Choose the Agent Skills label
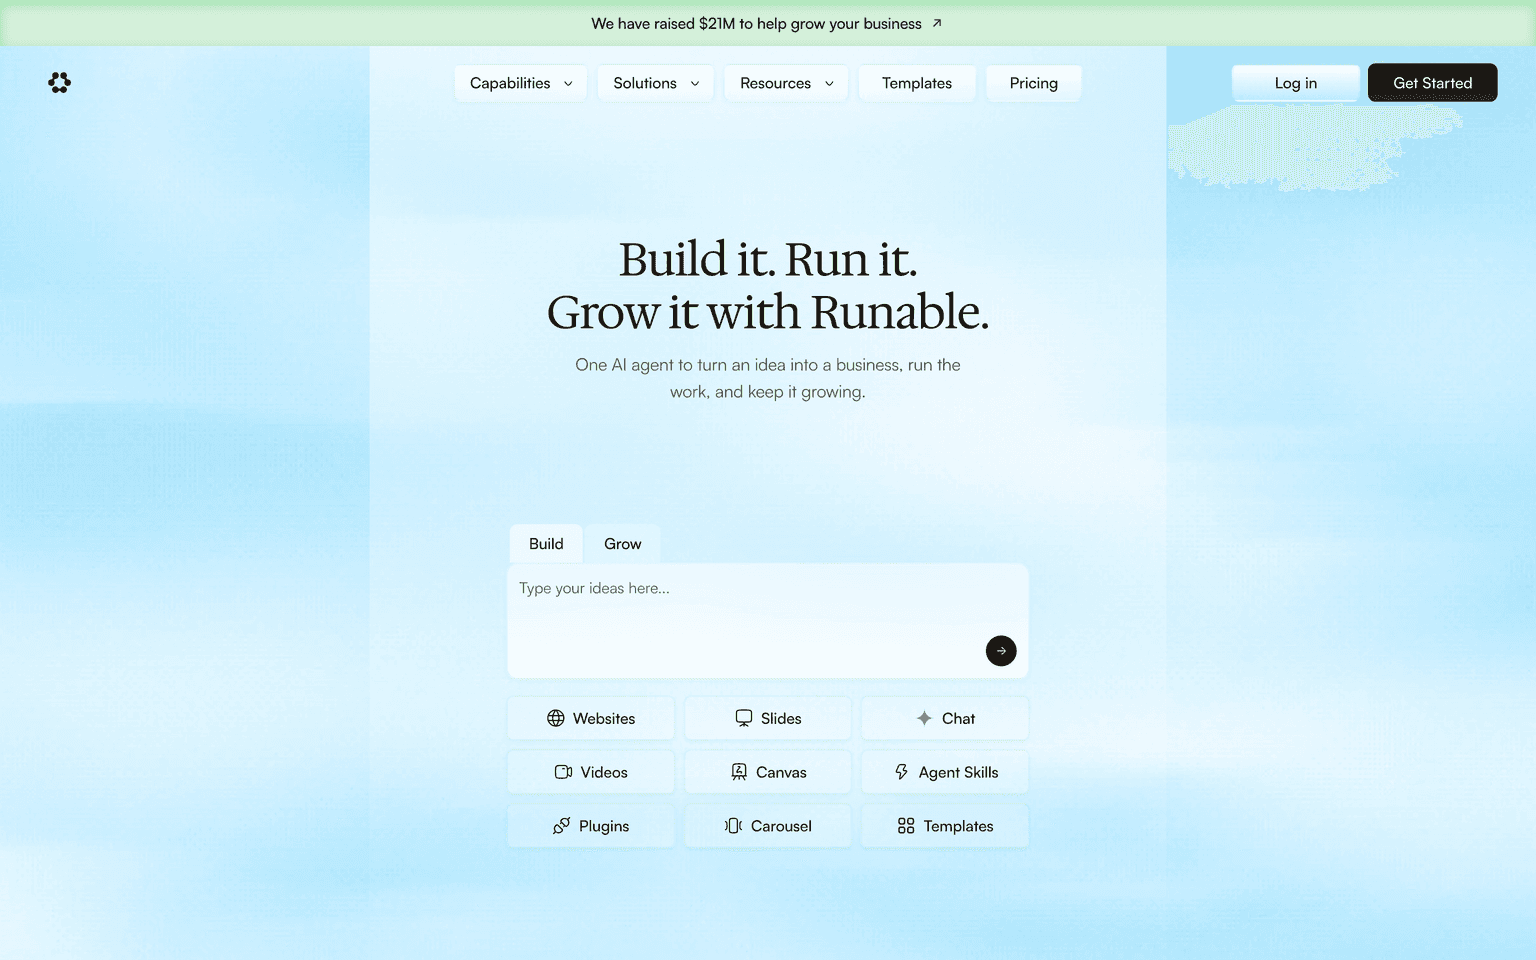Viewport: 1536px width, 960px height. point(958,772)
